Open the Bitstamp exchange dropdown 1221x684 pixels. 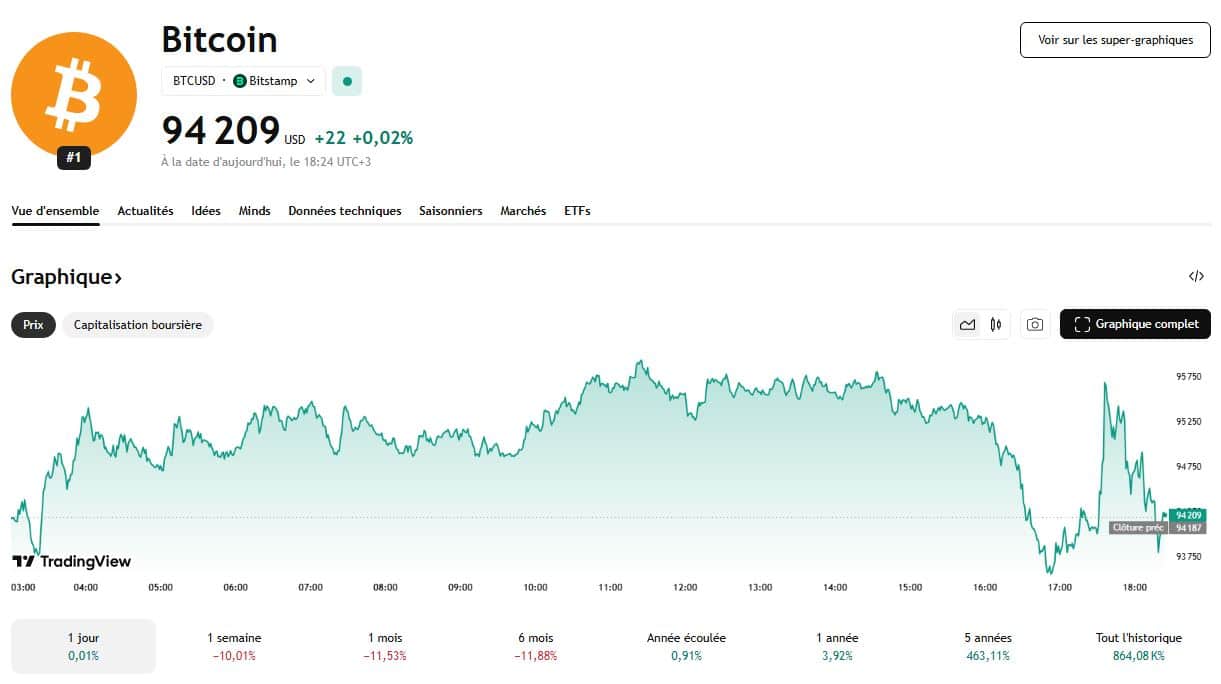tap(311, 81)
